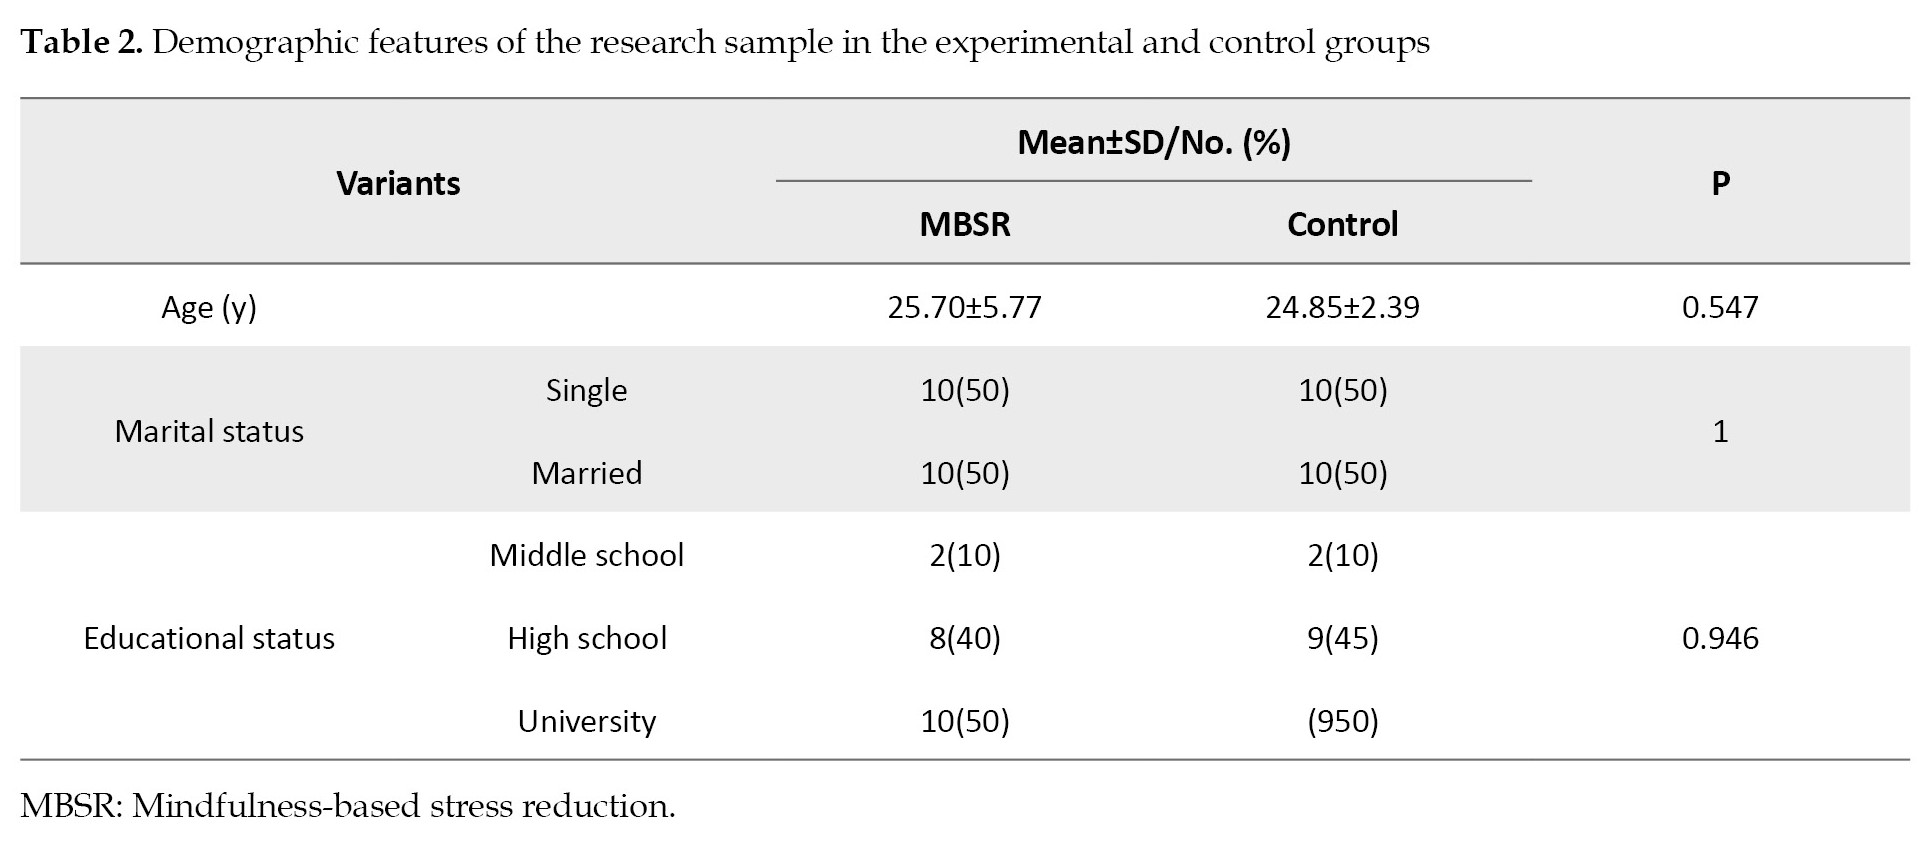Click the Educational status row label
This screenshot has width=1932, height=846.
209,638
